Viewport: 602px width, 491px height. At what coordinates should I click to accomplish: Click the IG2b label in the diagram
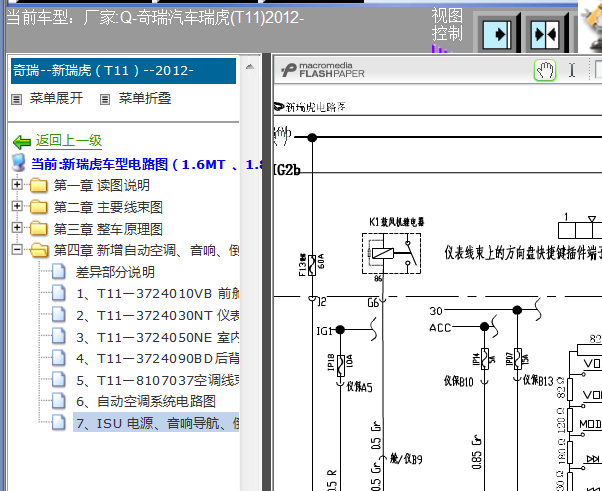coord(287,170)
